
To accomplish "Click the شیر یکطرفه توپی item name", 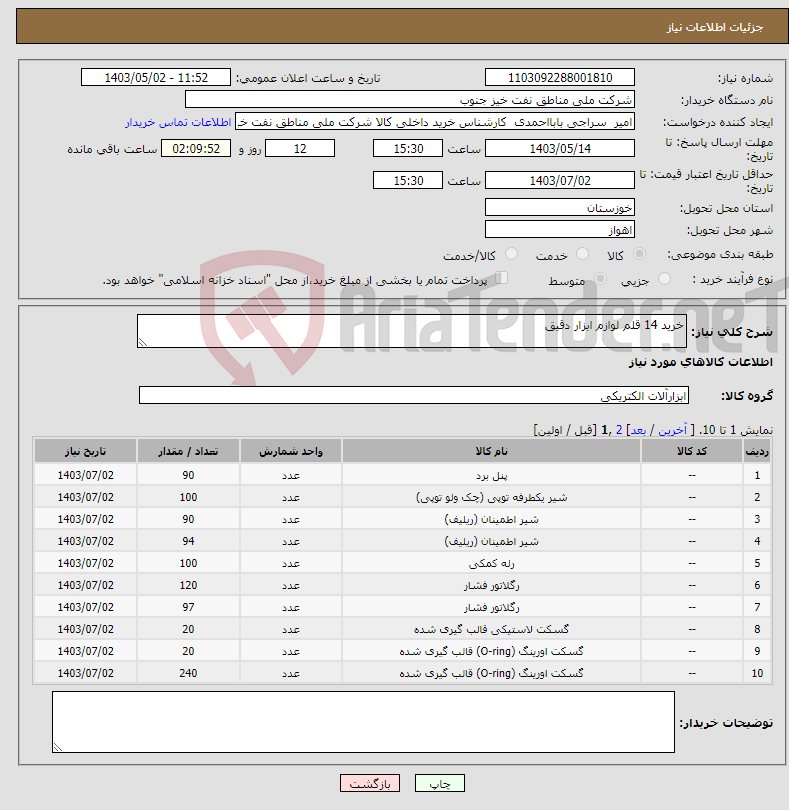I will pyautogui.click(x=491, y=497).
